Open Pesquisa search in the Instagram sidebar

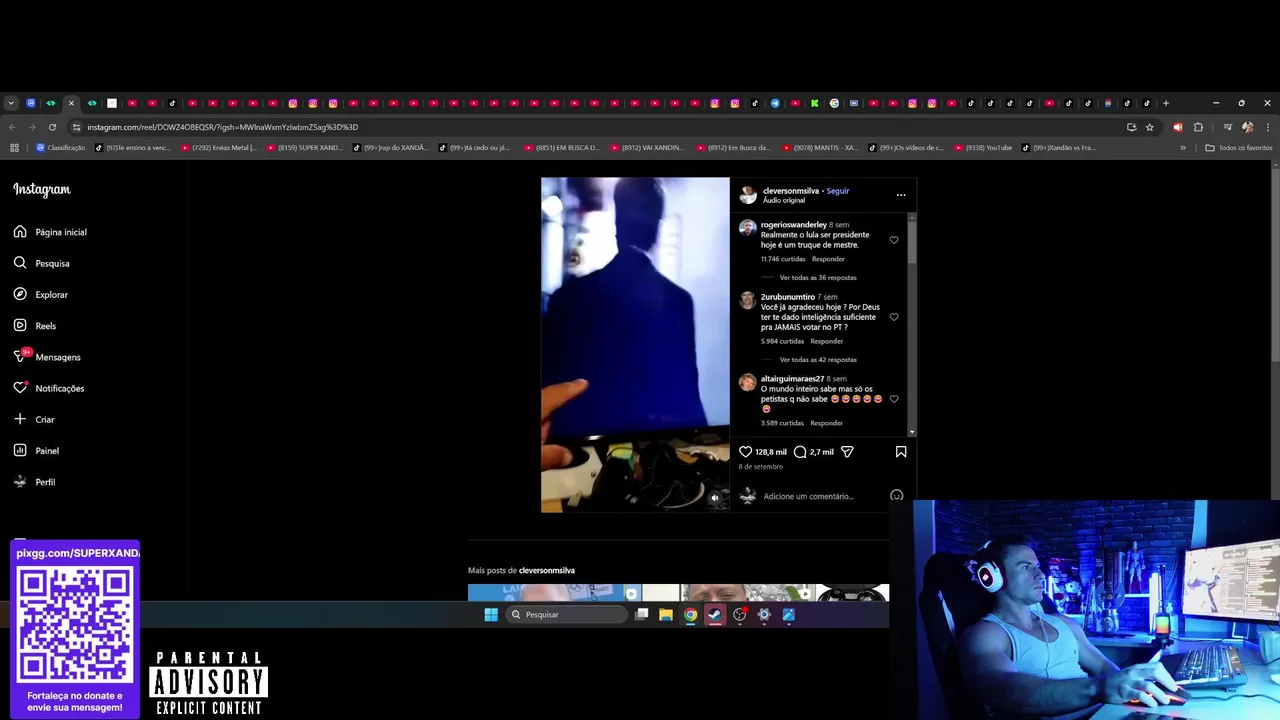pyautogui.click(x=42, y=263)
